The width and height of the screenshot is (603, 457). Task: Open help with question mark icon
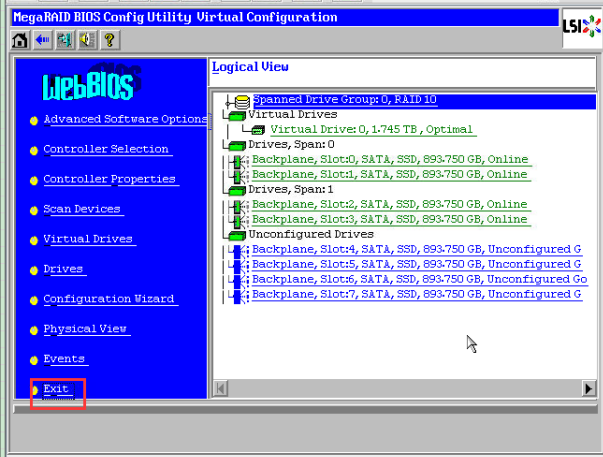(x=108, y=40)
